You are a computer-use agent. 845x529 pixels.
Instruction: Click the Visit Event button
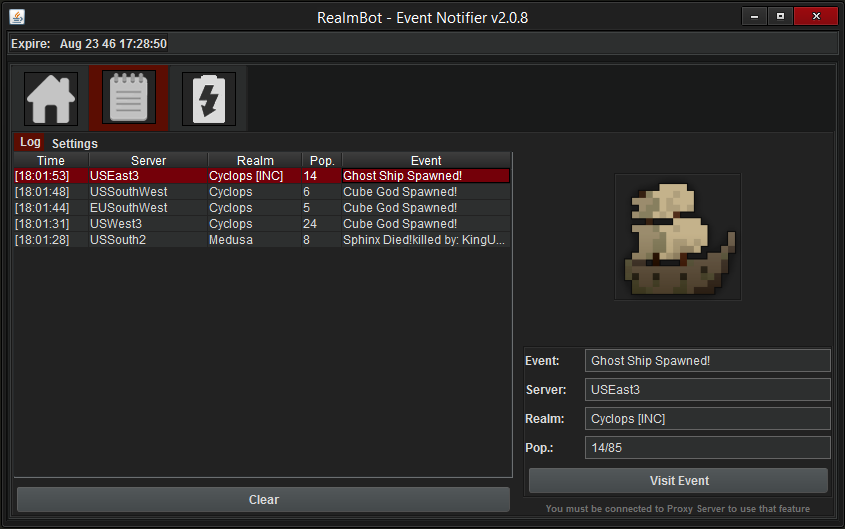coord(678,481)
